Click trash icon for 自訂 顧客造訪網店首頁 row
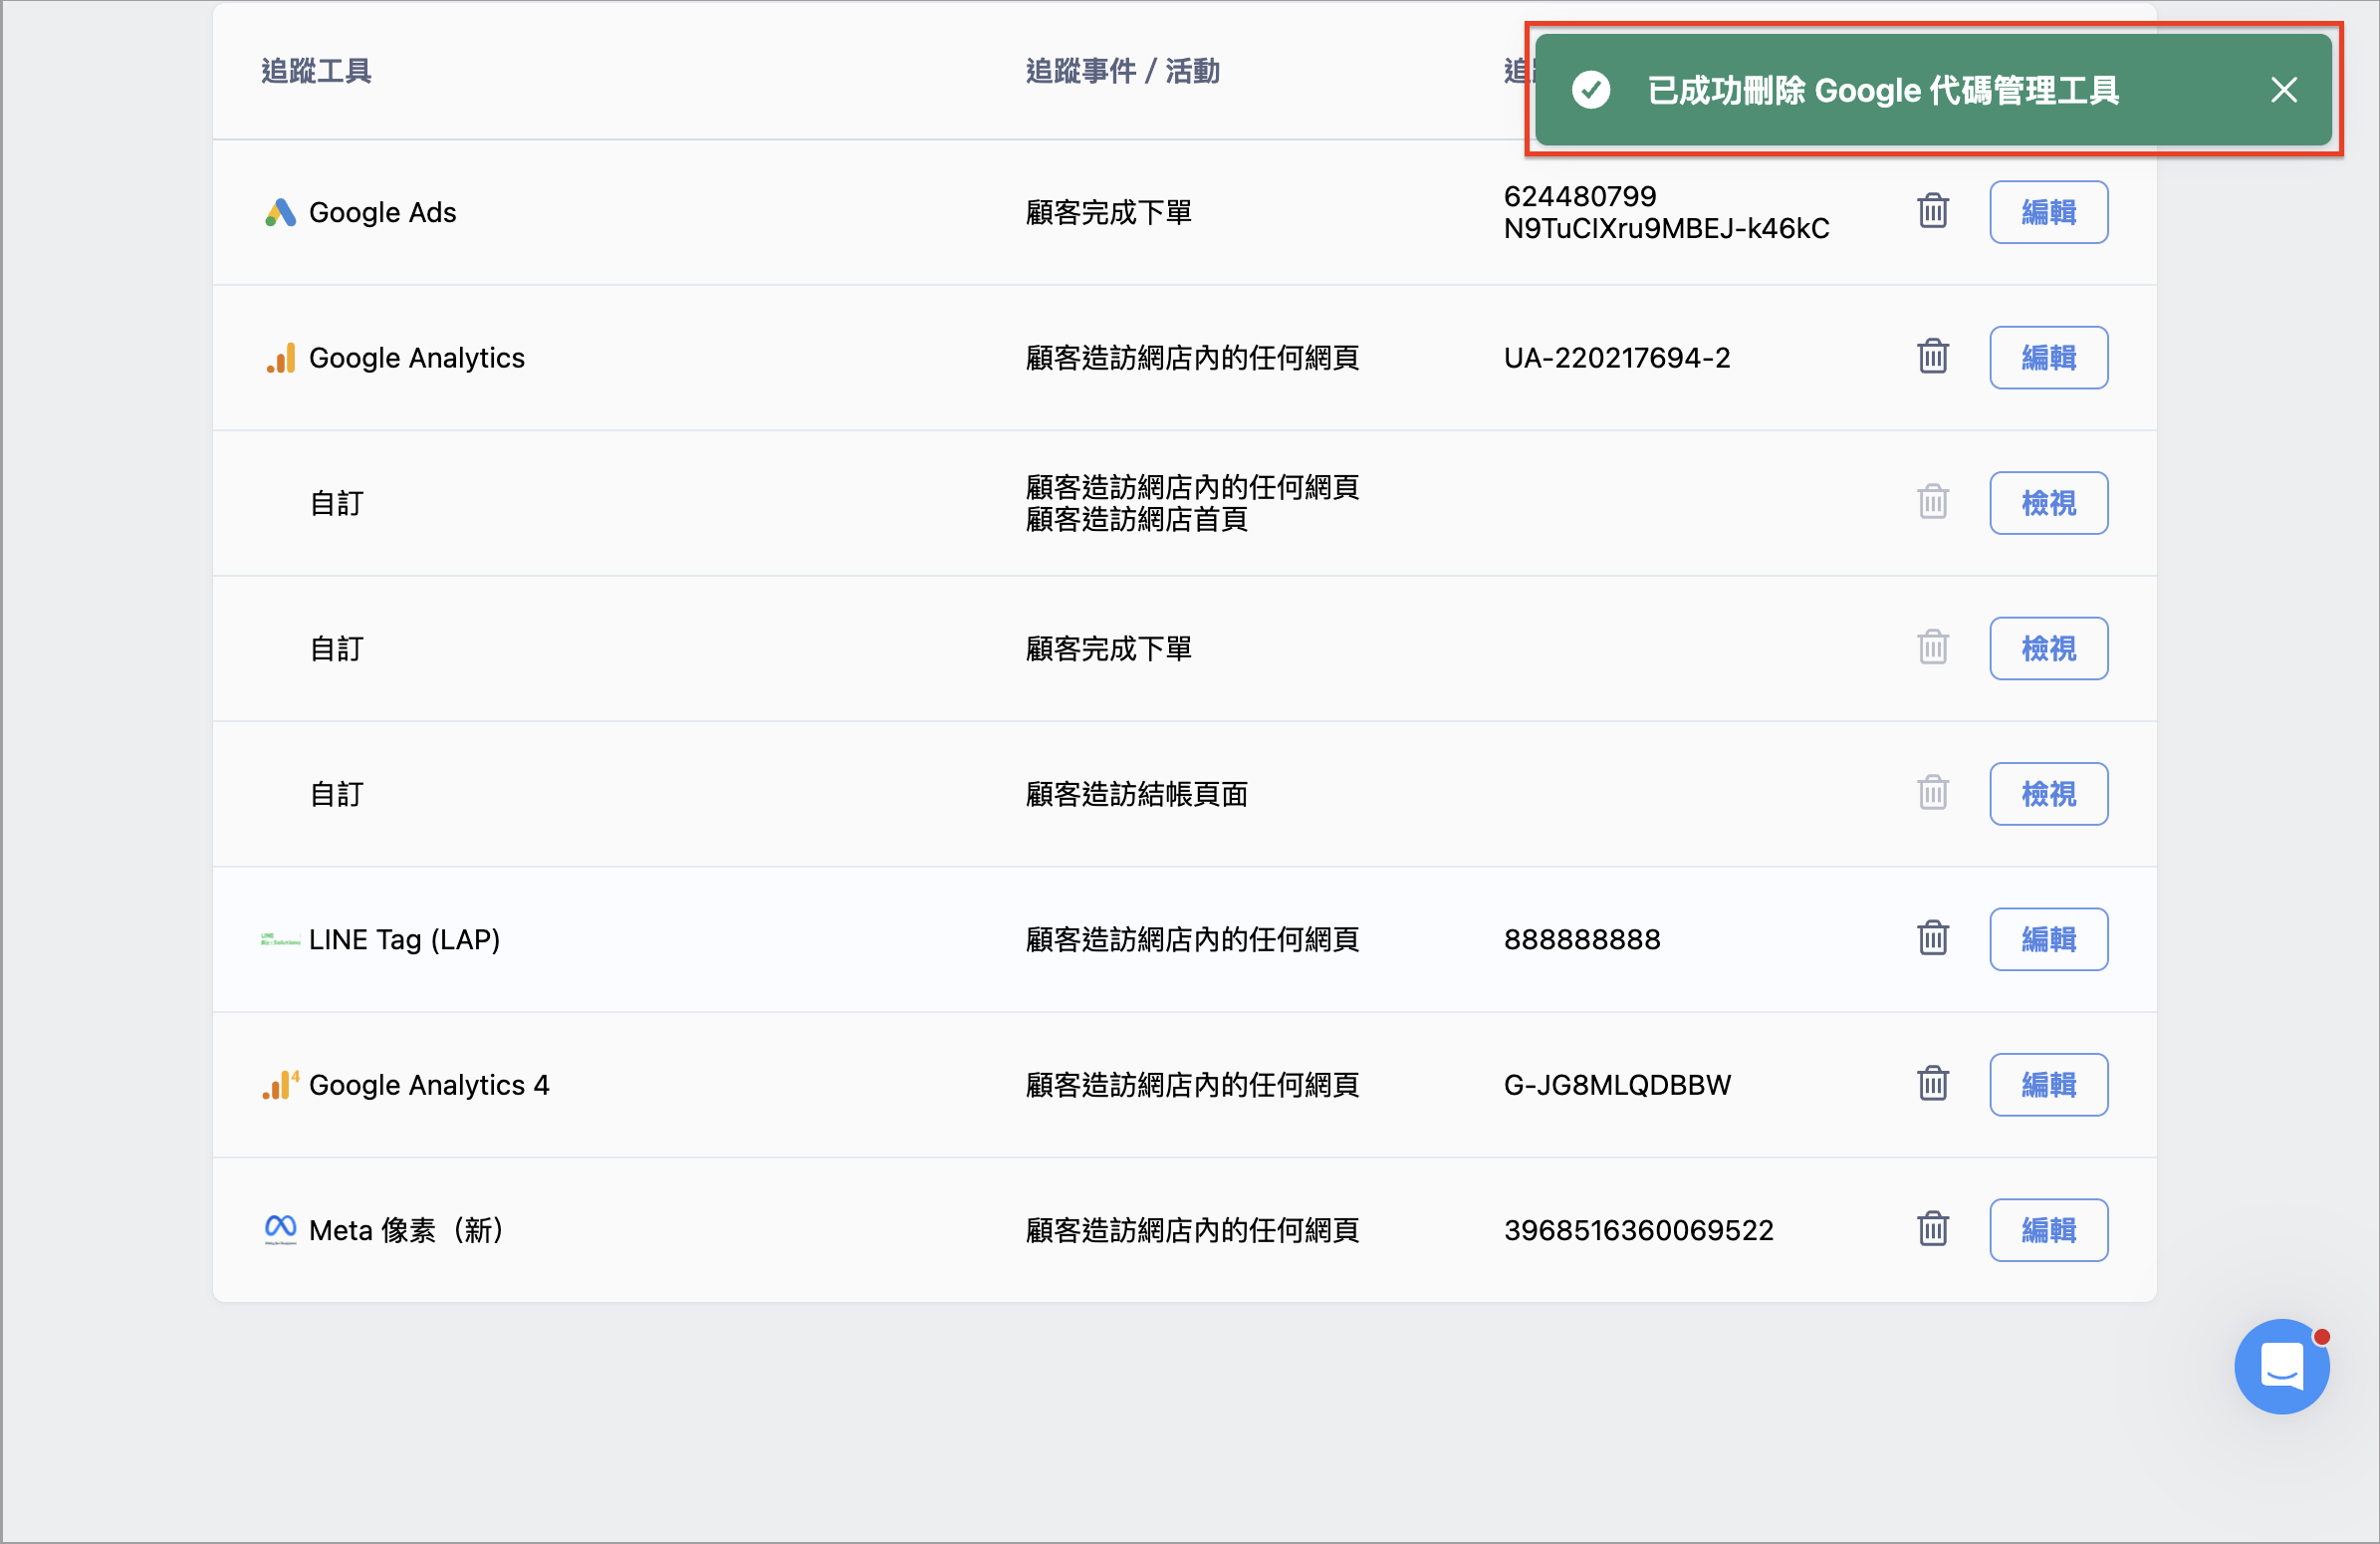 click(1932, 502)
